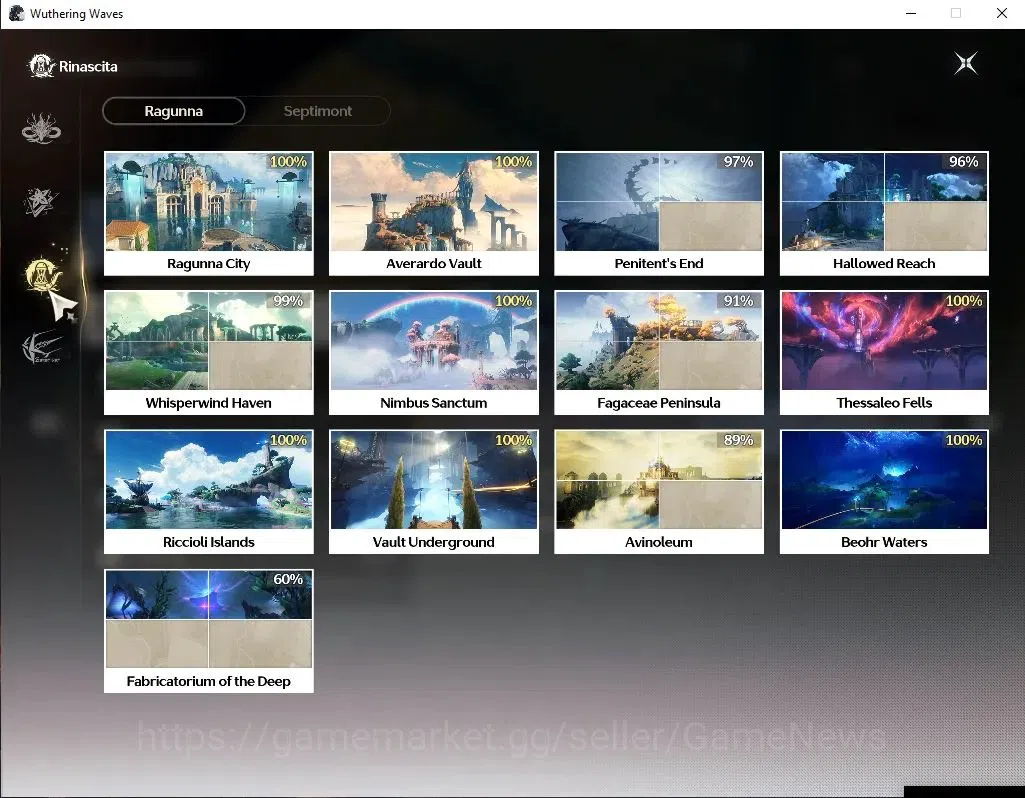This screenshot has height=798, width=1025.
Task: Switch to the Septimont tab
Action: (x=318, y=111)
